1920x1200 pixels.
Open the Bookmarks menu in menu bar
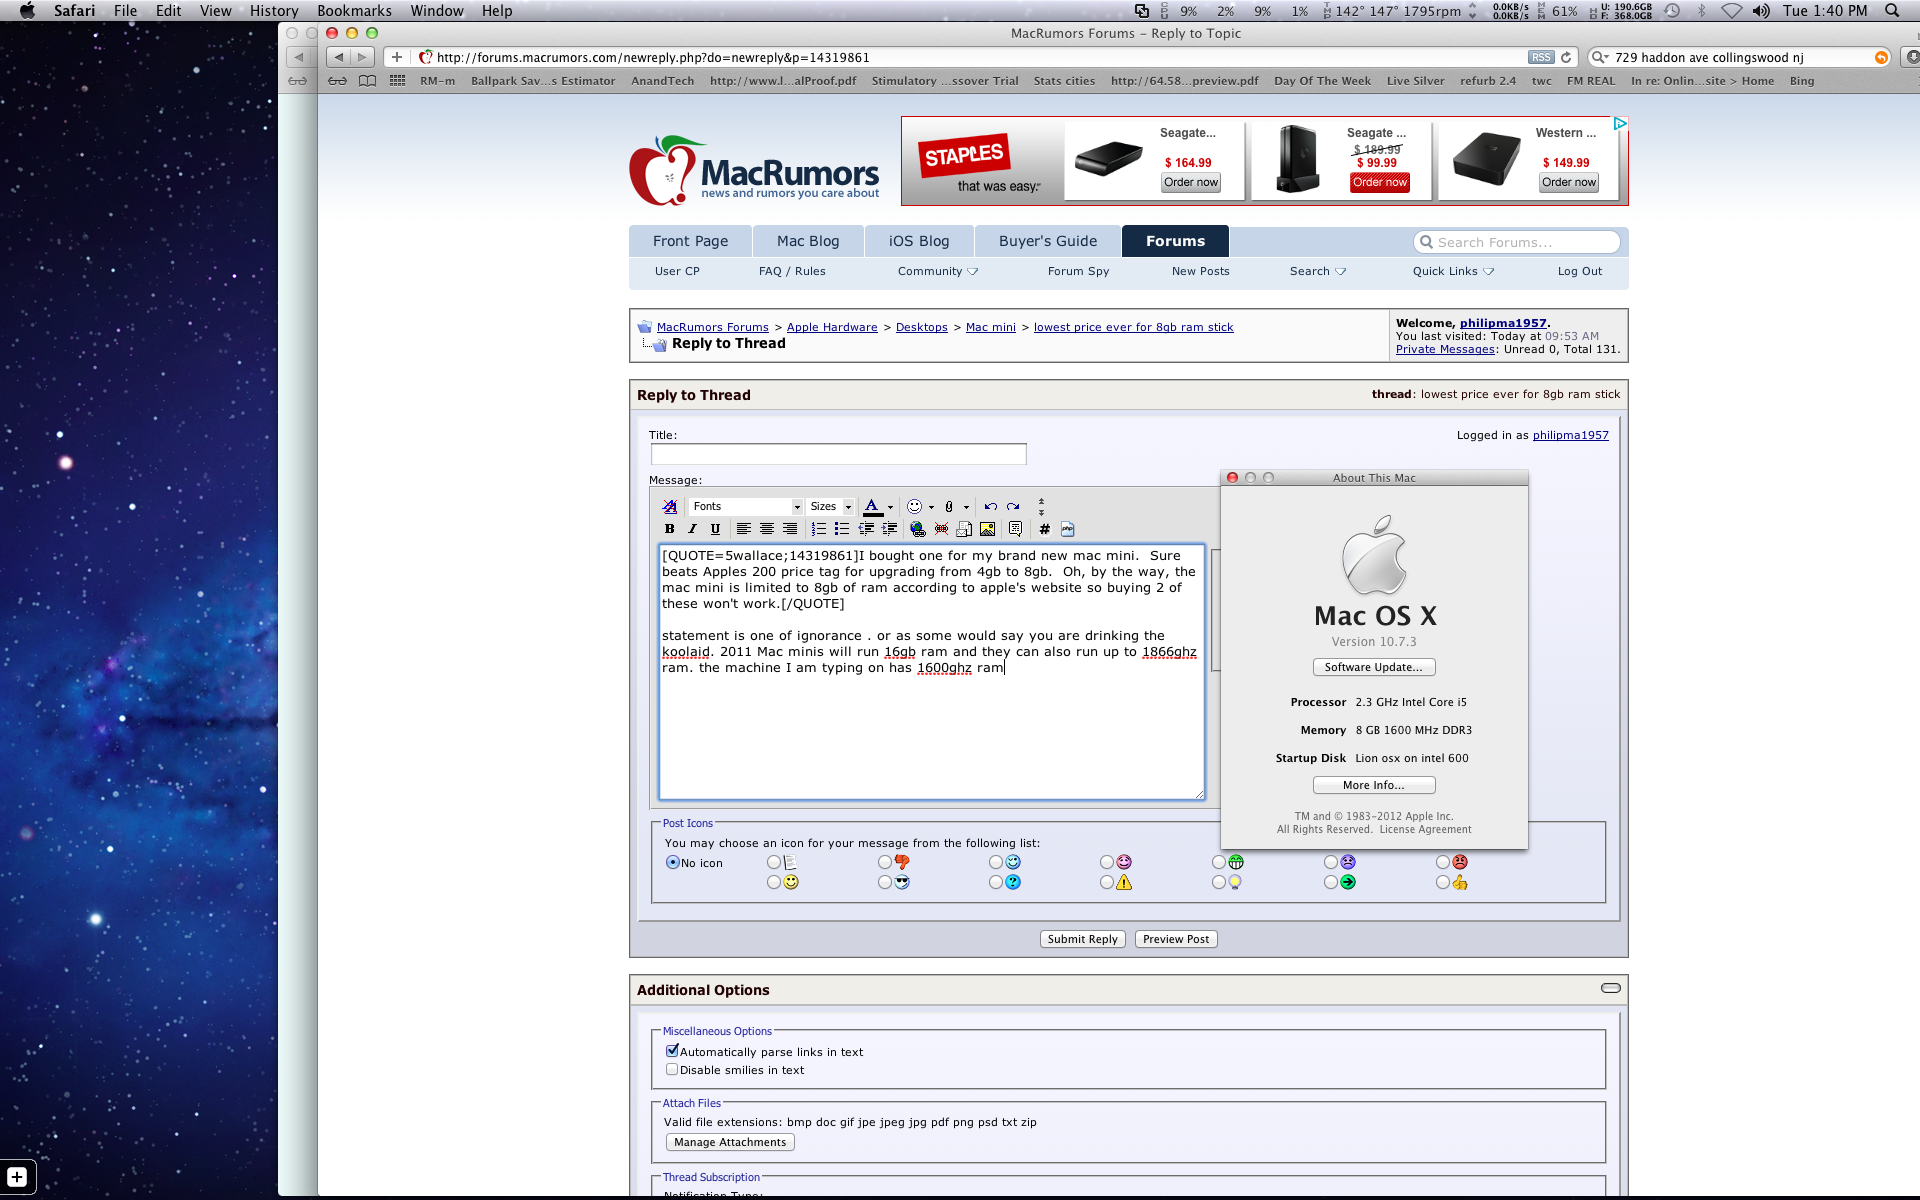pyautogui.click(x=354, y=11)
